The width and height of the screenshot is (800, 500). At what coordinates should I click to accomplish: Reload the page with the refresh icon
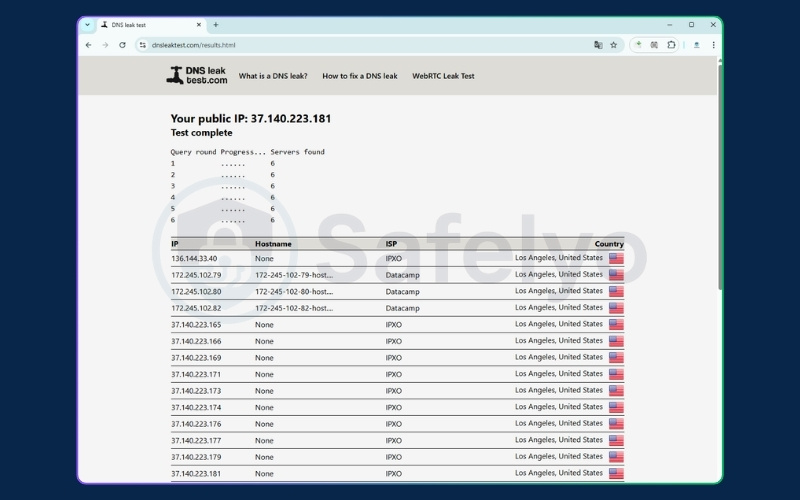pos(122,45)
